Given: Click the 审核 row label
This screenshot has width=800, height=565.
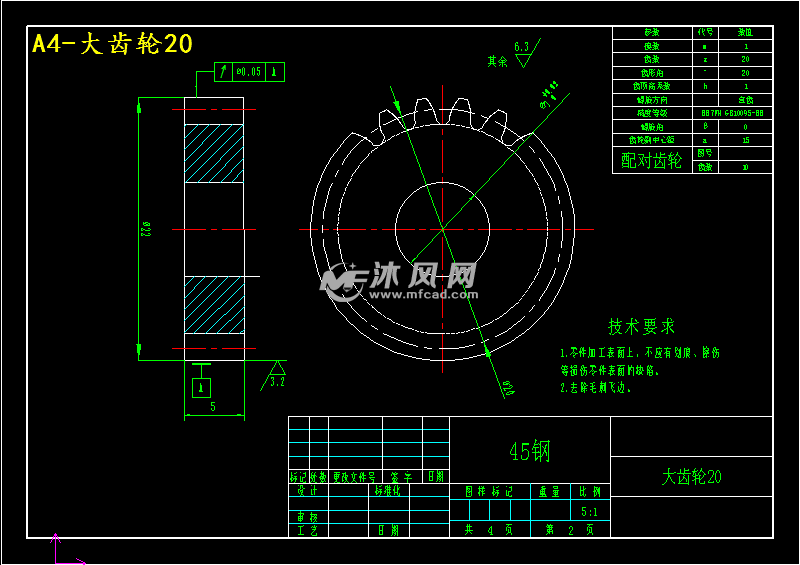Looking at the screenshot, I should (x=308, y=517).
